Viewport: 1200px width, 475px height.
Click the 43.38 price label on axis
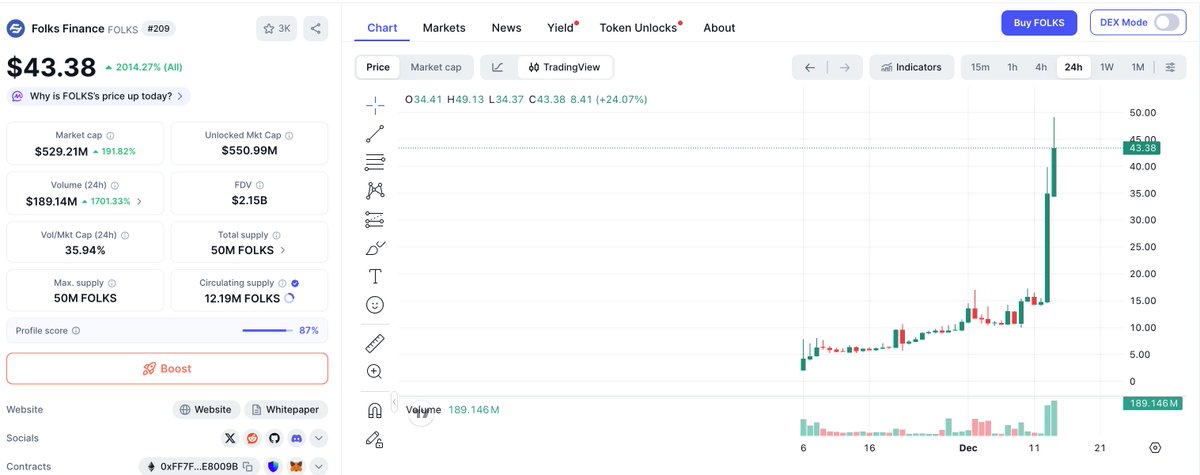pos(1142,148)
